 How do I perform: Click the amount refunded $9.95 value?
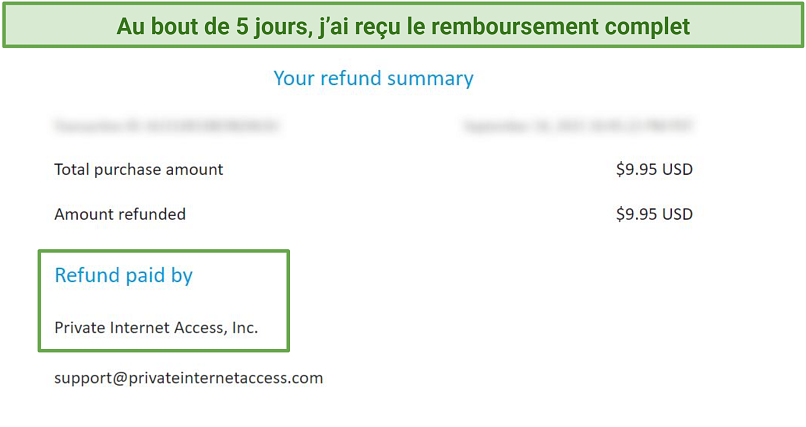(x=654, y=214)
